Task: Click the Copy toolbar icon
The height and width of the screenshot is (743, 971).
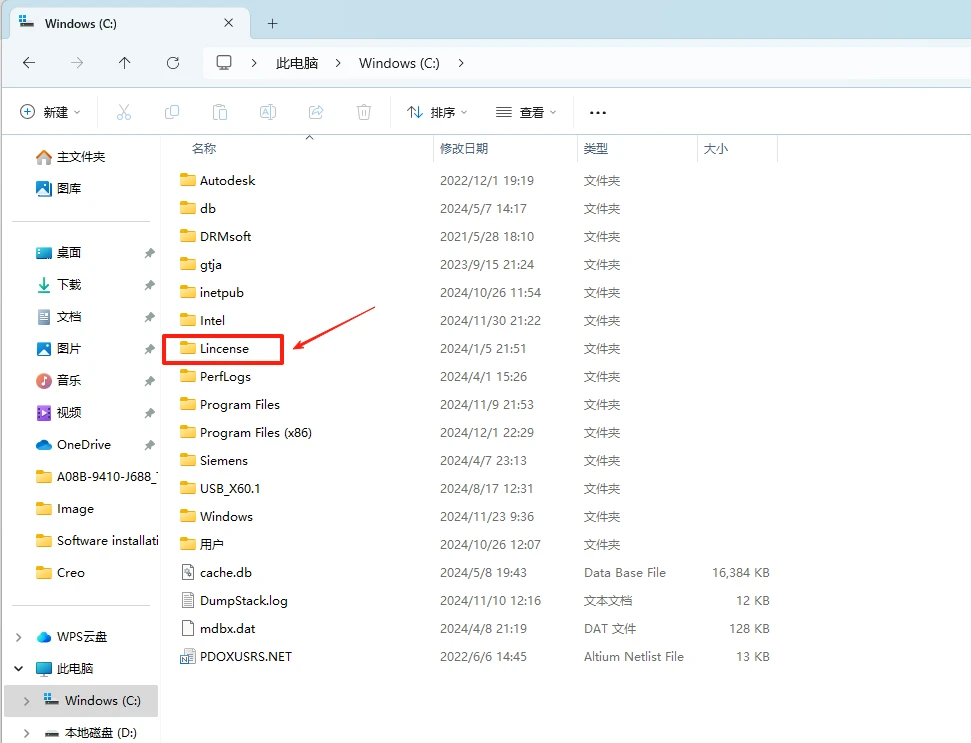Action: pos(172,112)
